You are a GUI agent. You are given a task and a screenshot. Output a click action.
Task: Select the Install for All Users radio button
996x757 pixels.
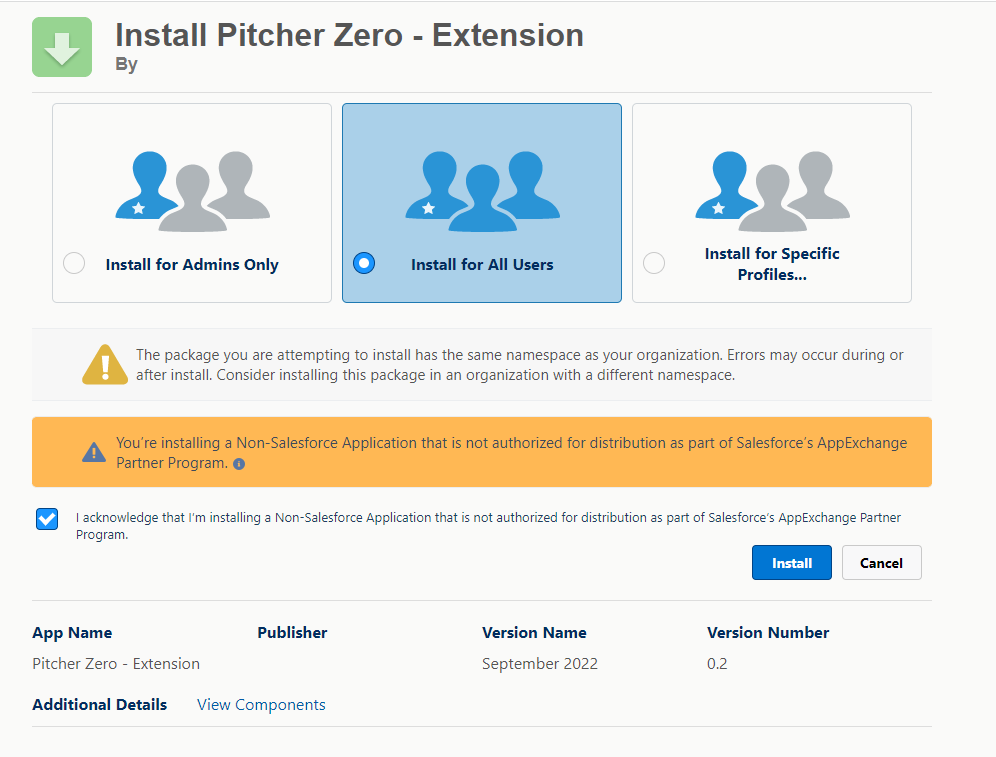[x=364, y=264]
